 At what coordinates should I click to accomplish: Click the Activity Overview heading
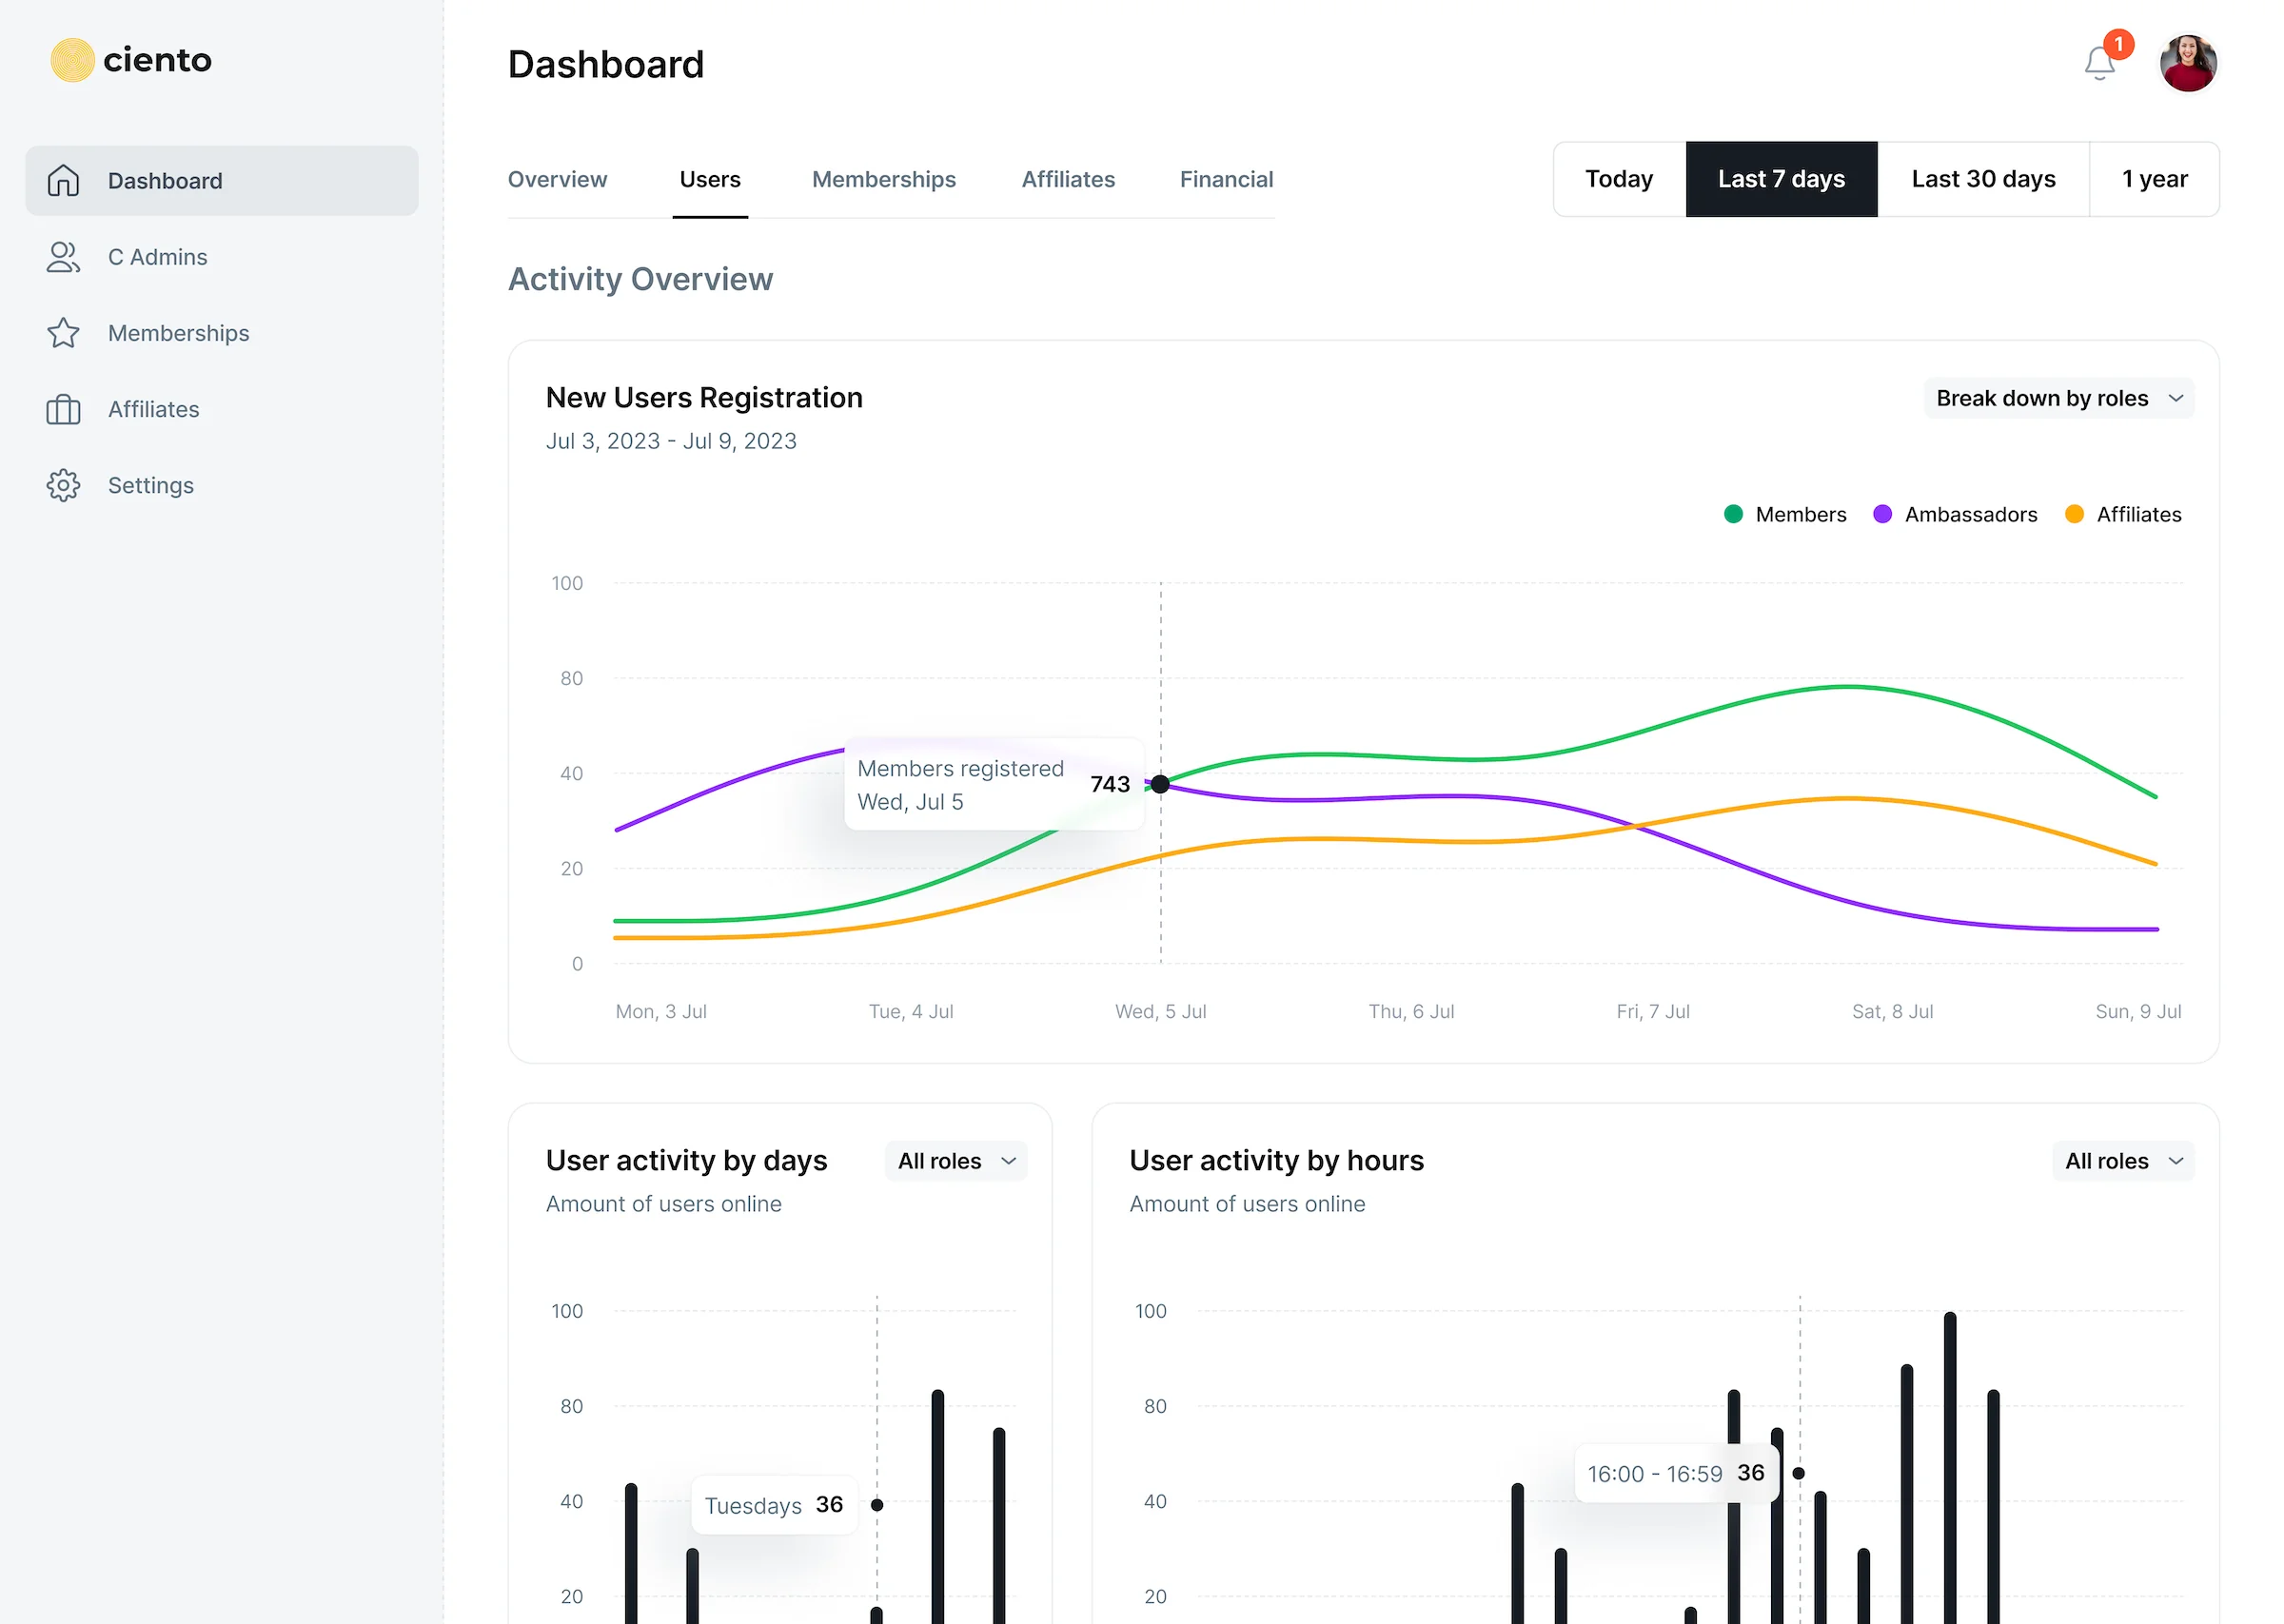(x=640, y=279)
